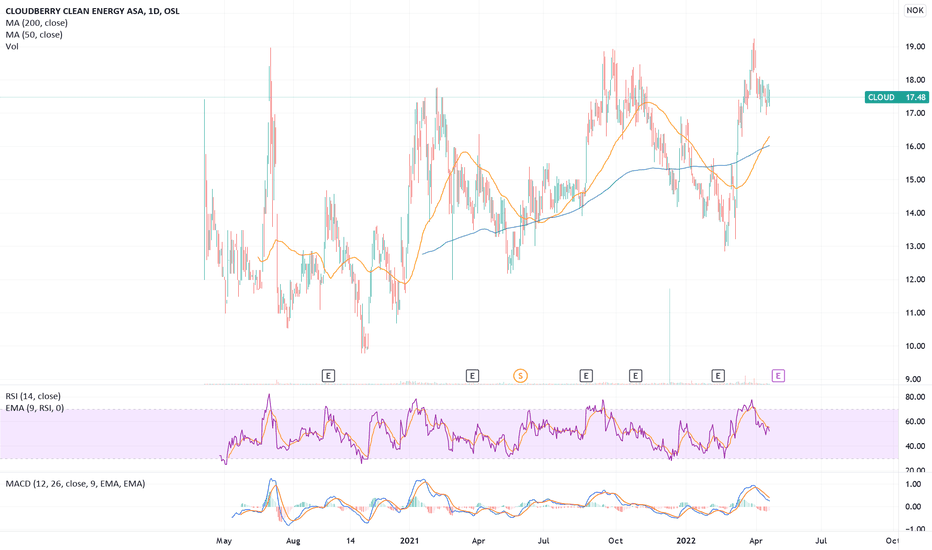Click the Aug time axis label
This screenshot has width=932, height=550.
pyautogui.click(x=293, y=540)
